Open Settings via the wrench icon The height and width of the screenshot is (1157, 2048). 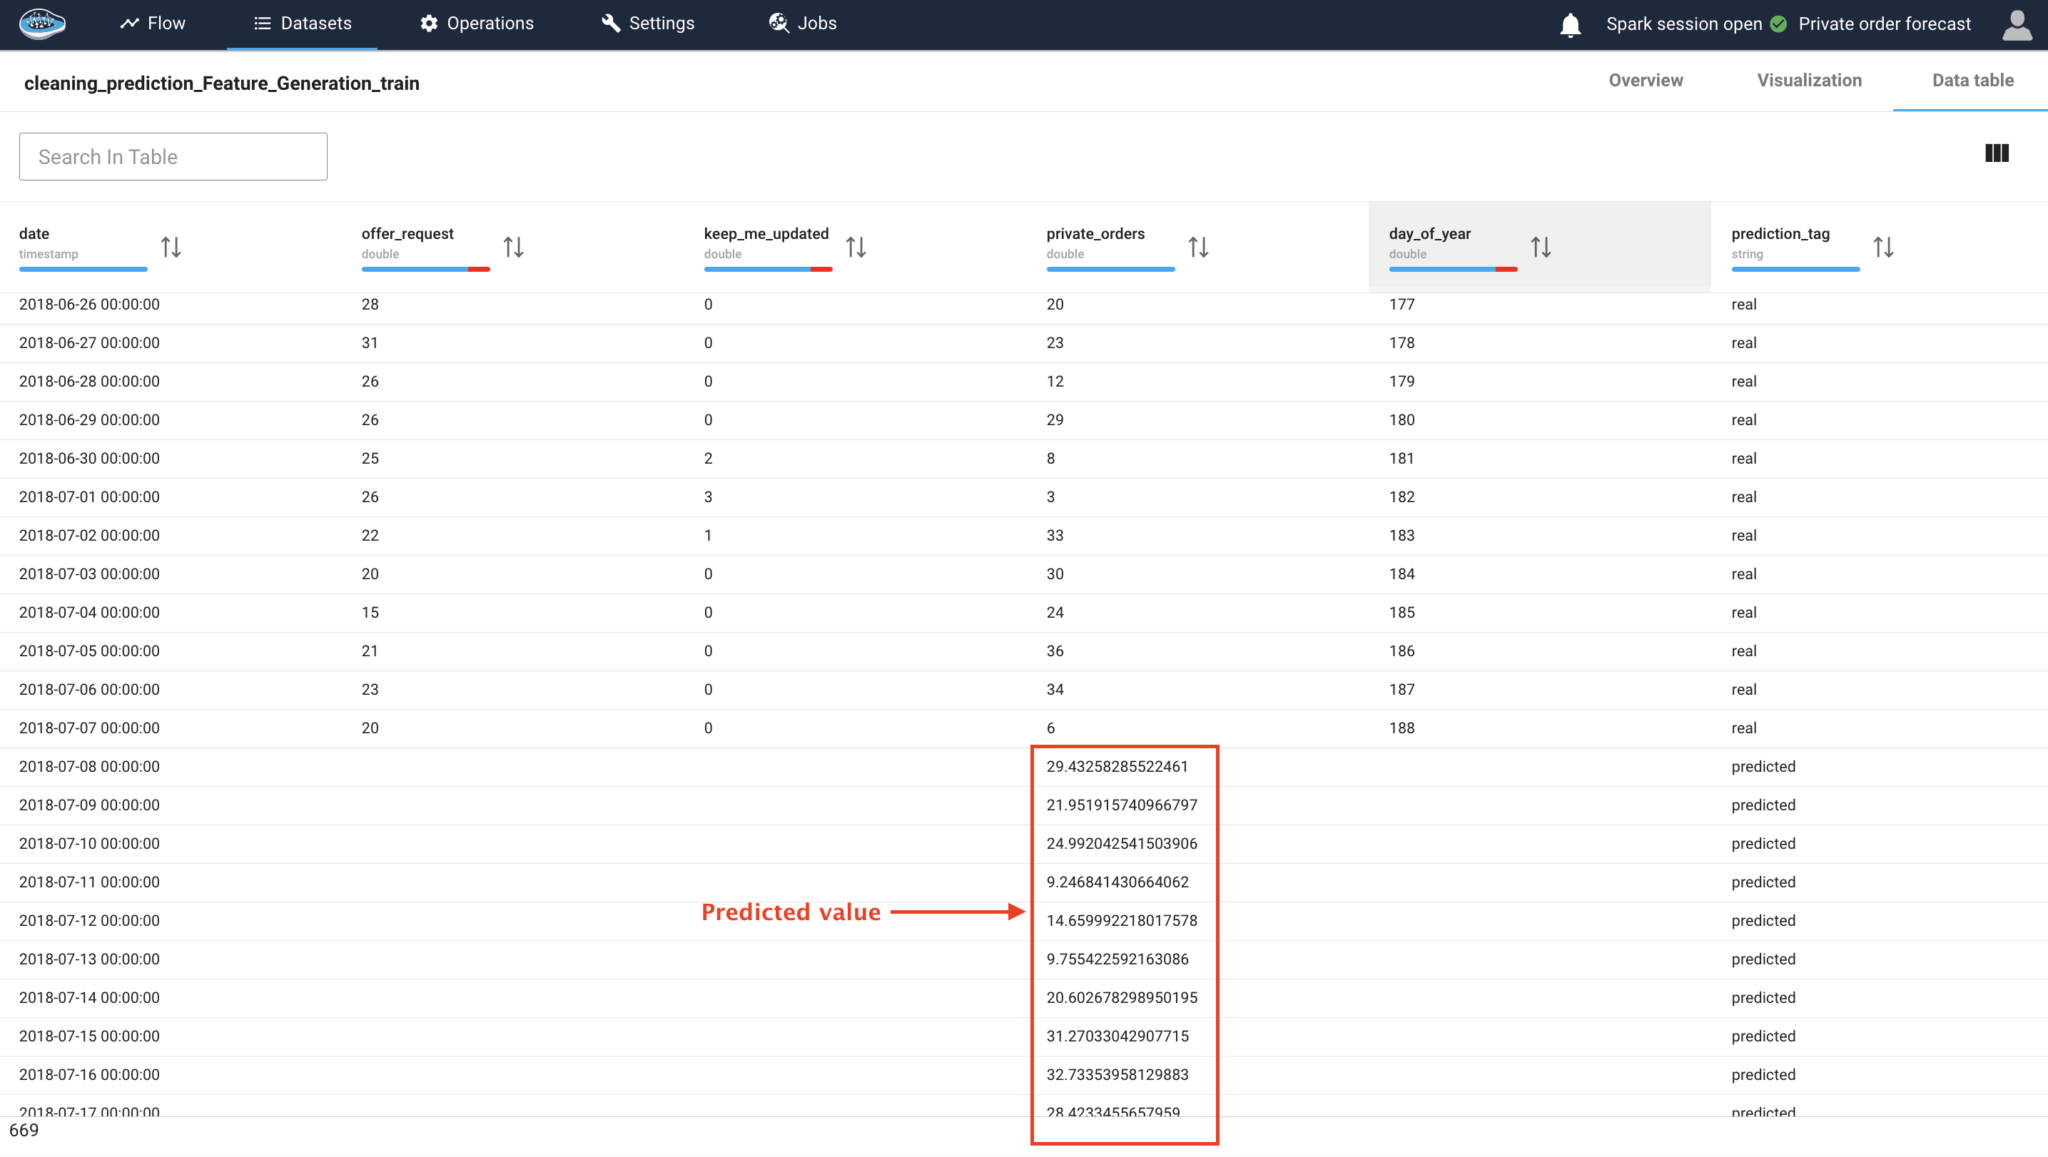point(610,22)
